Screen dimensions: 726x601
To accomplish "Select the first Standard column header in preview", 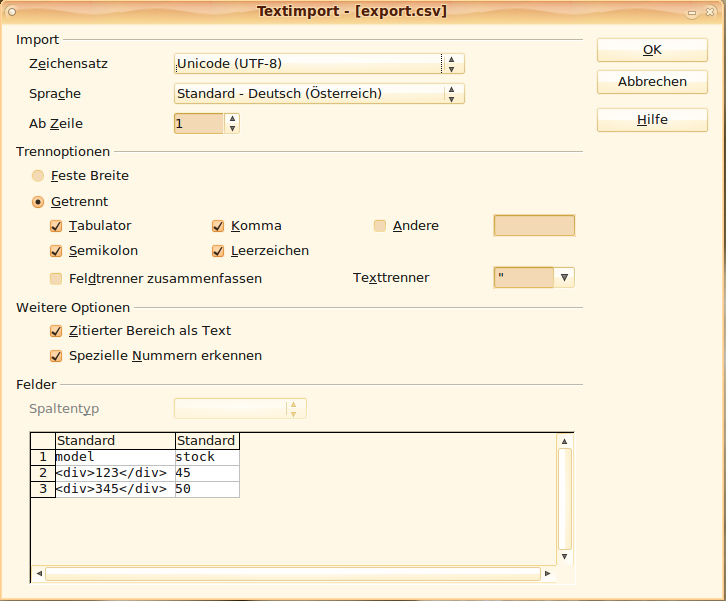I will pyautogui.click(x=115, y=440).
